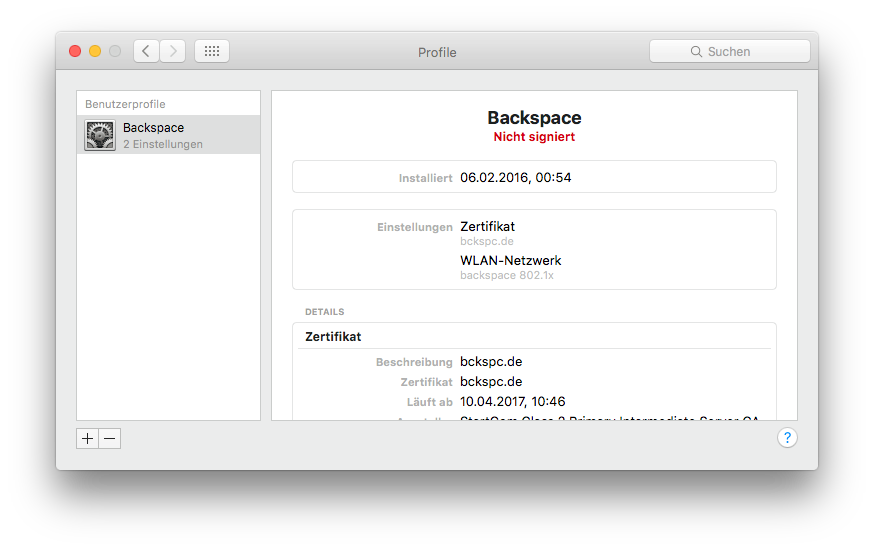Screen dimensions: 874x550
Task: Click the back navigation arrow
Action: [147, 51]
